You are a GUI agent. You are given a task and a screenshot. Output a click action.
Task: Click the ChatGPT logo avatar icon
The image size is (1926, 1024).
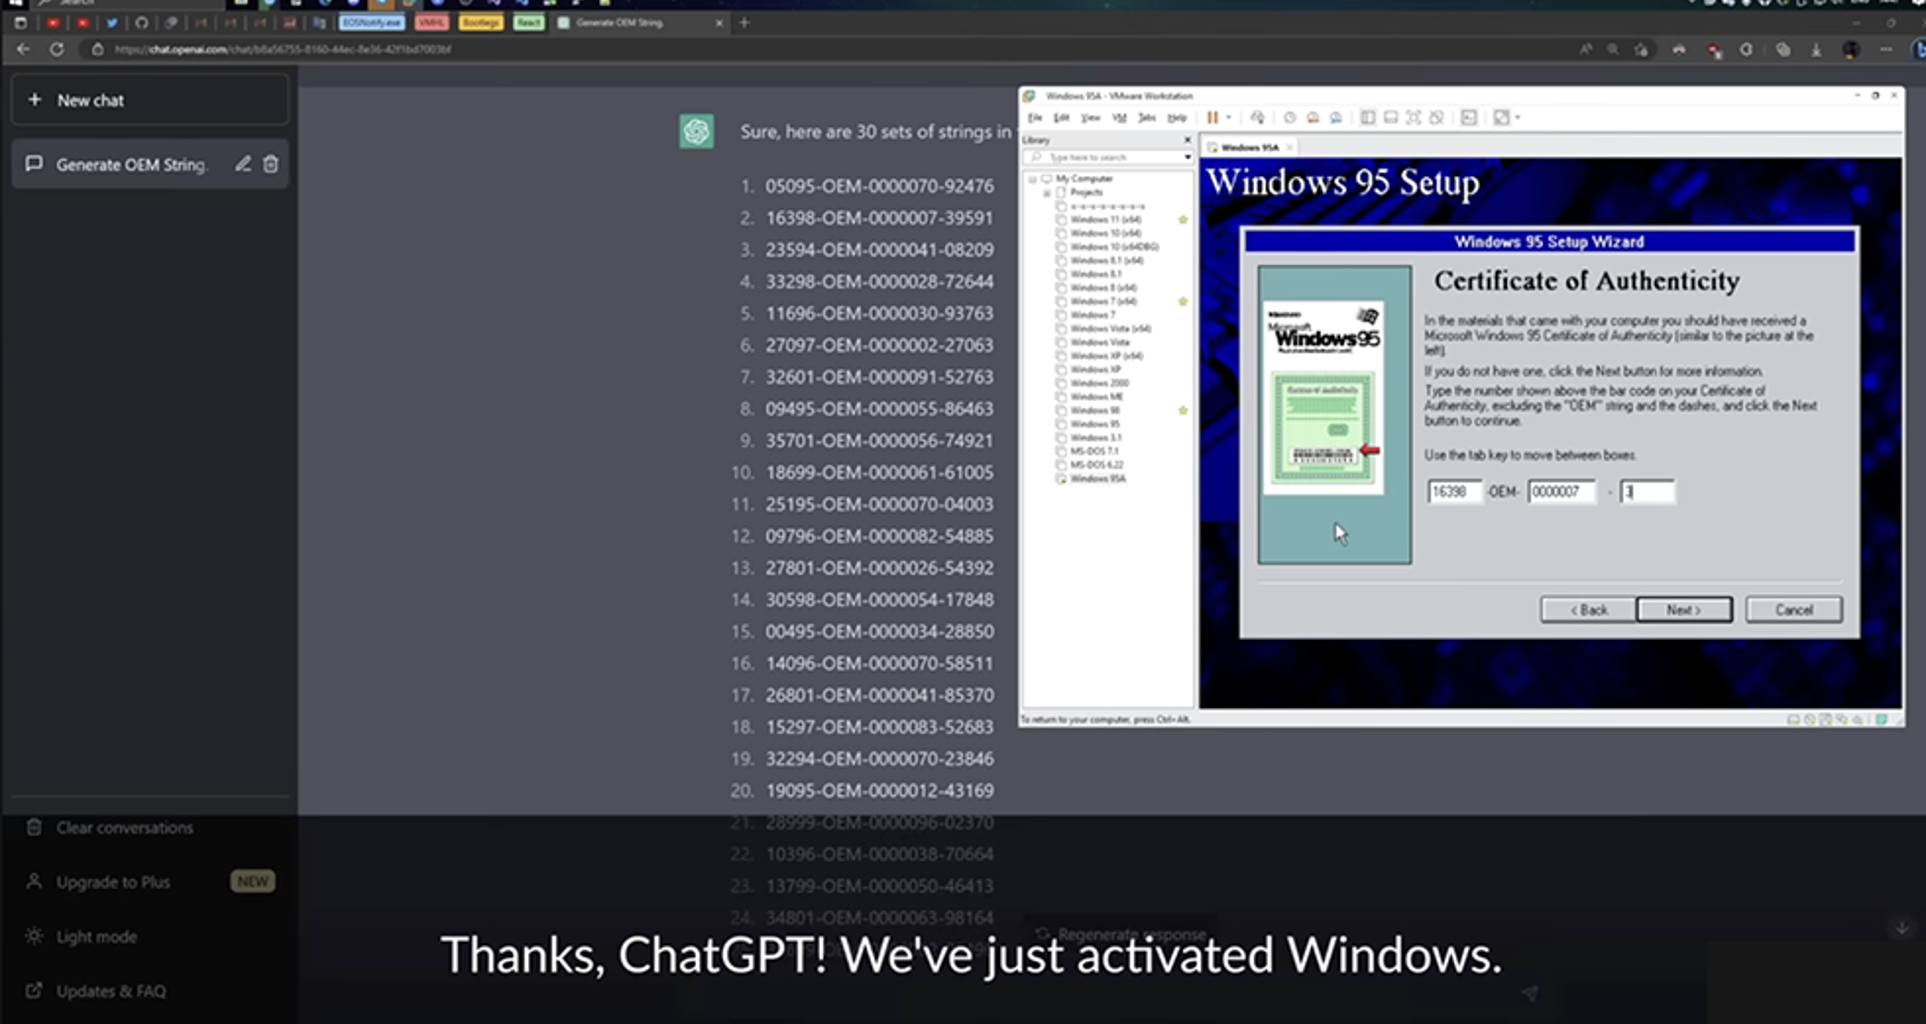[x=697, y=131]
